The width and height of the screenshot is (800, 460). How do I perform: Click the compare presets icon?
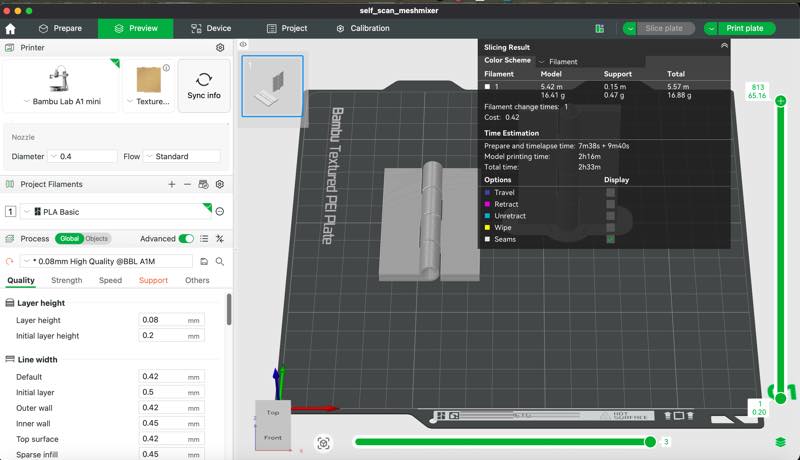click(220, 239)
